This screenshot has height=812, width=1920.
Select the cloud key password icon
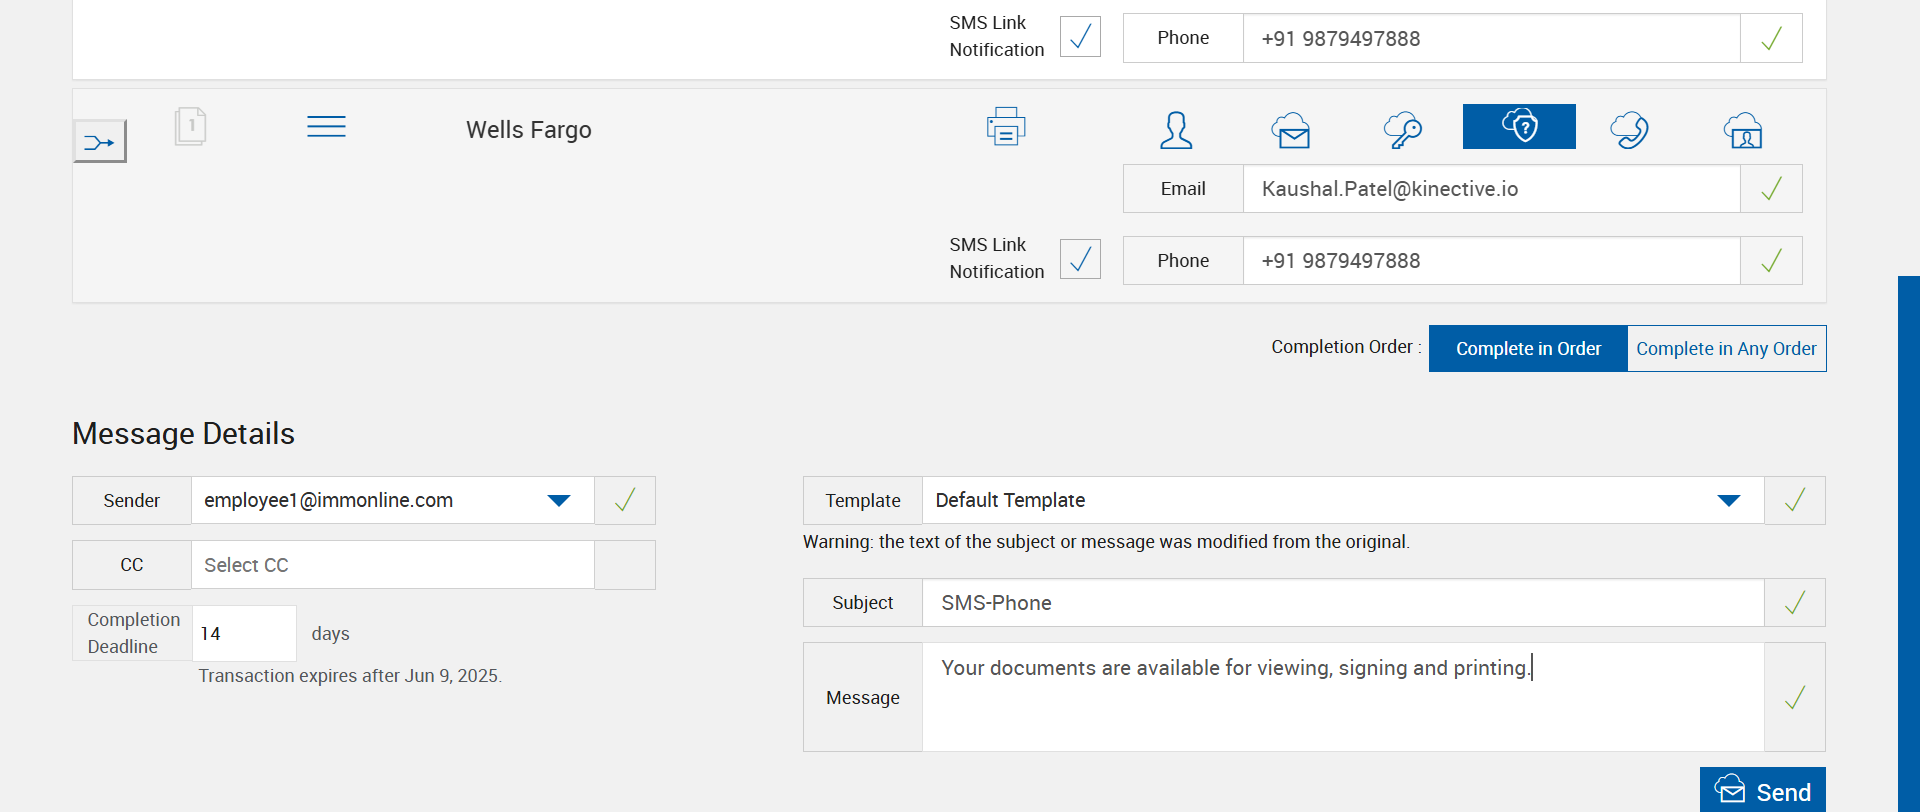(1403, 130)
